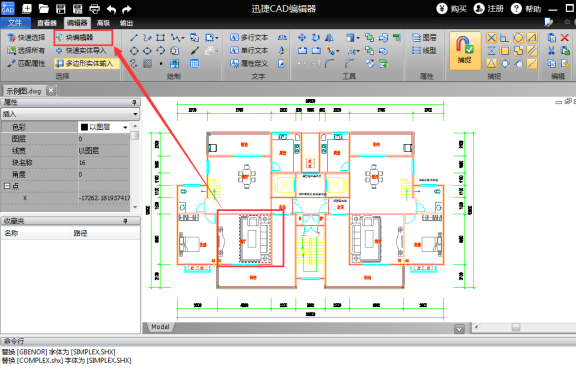Image resolution: width=576 pixels, height=370 pixels.
Task: Open the folder icon to open file
Action: [44, 9]
